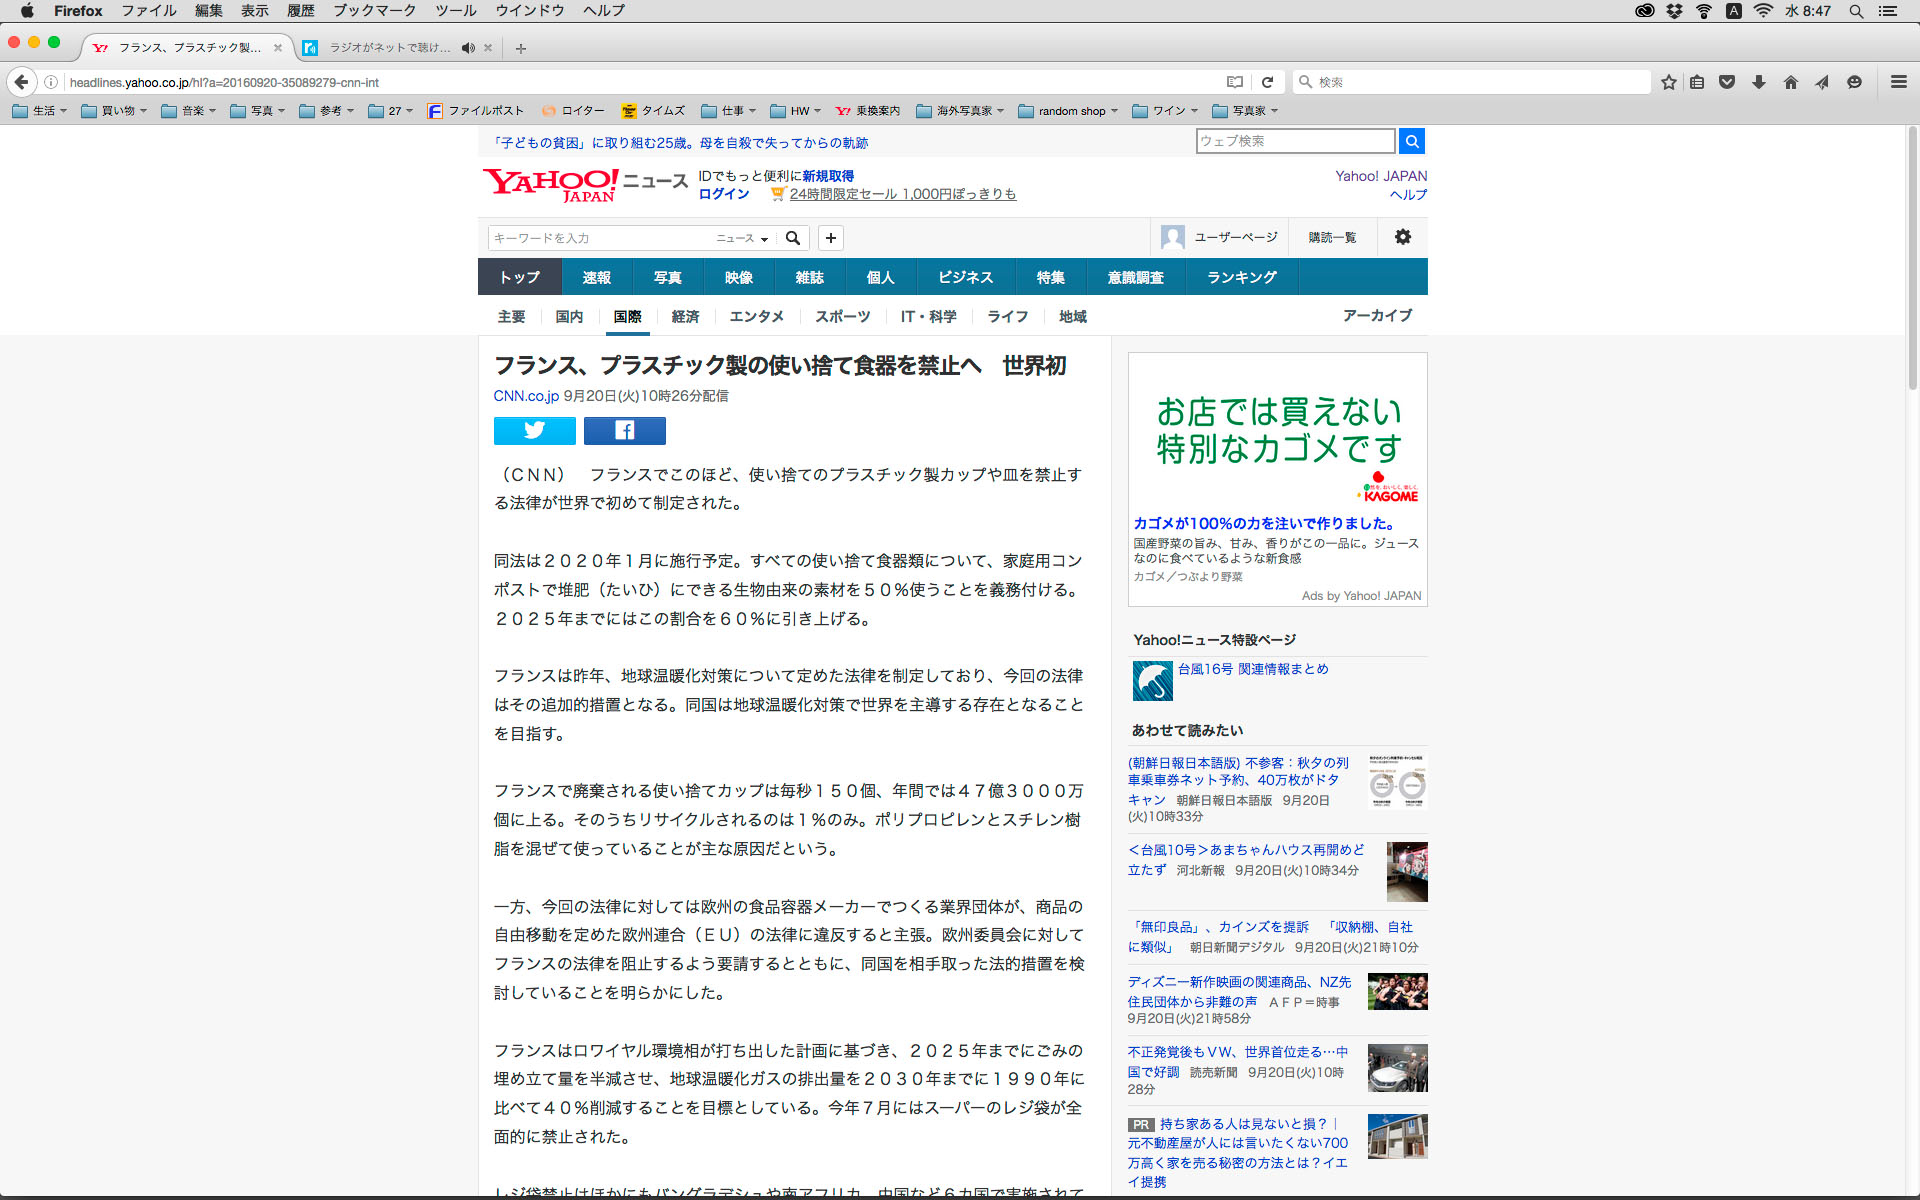This screenshot has width=1920, height=1200.
Task: Select the ランキング navigation tab
Action: [1241, 277]
